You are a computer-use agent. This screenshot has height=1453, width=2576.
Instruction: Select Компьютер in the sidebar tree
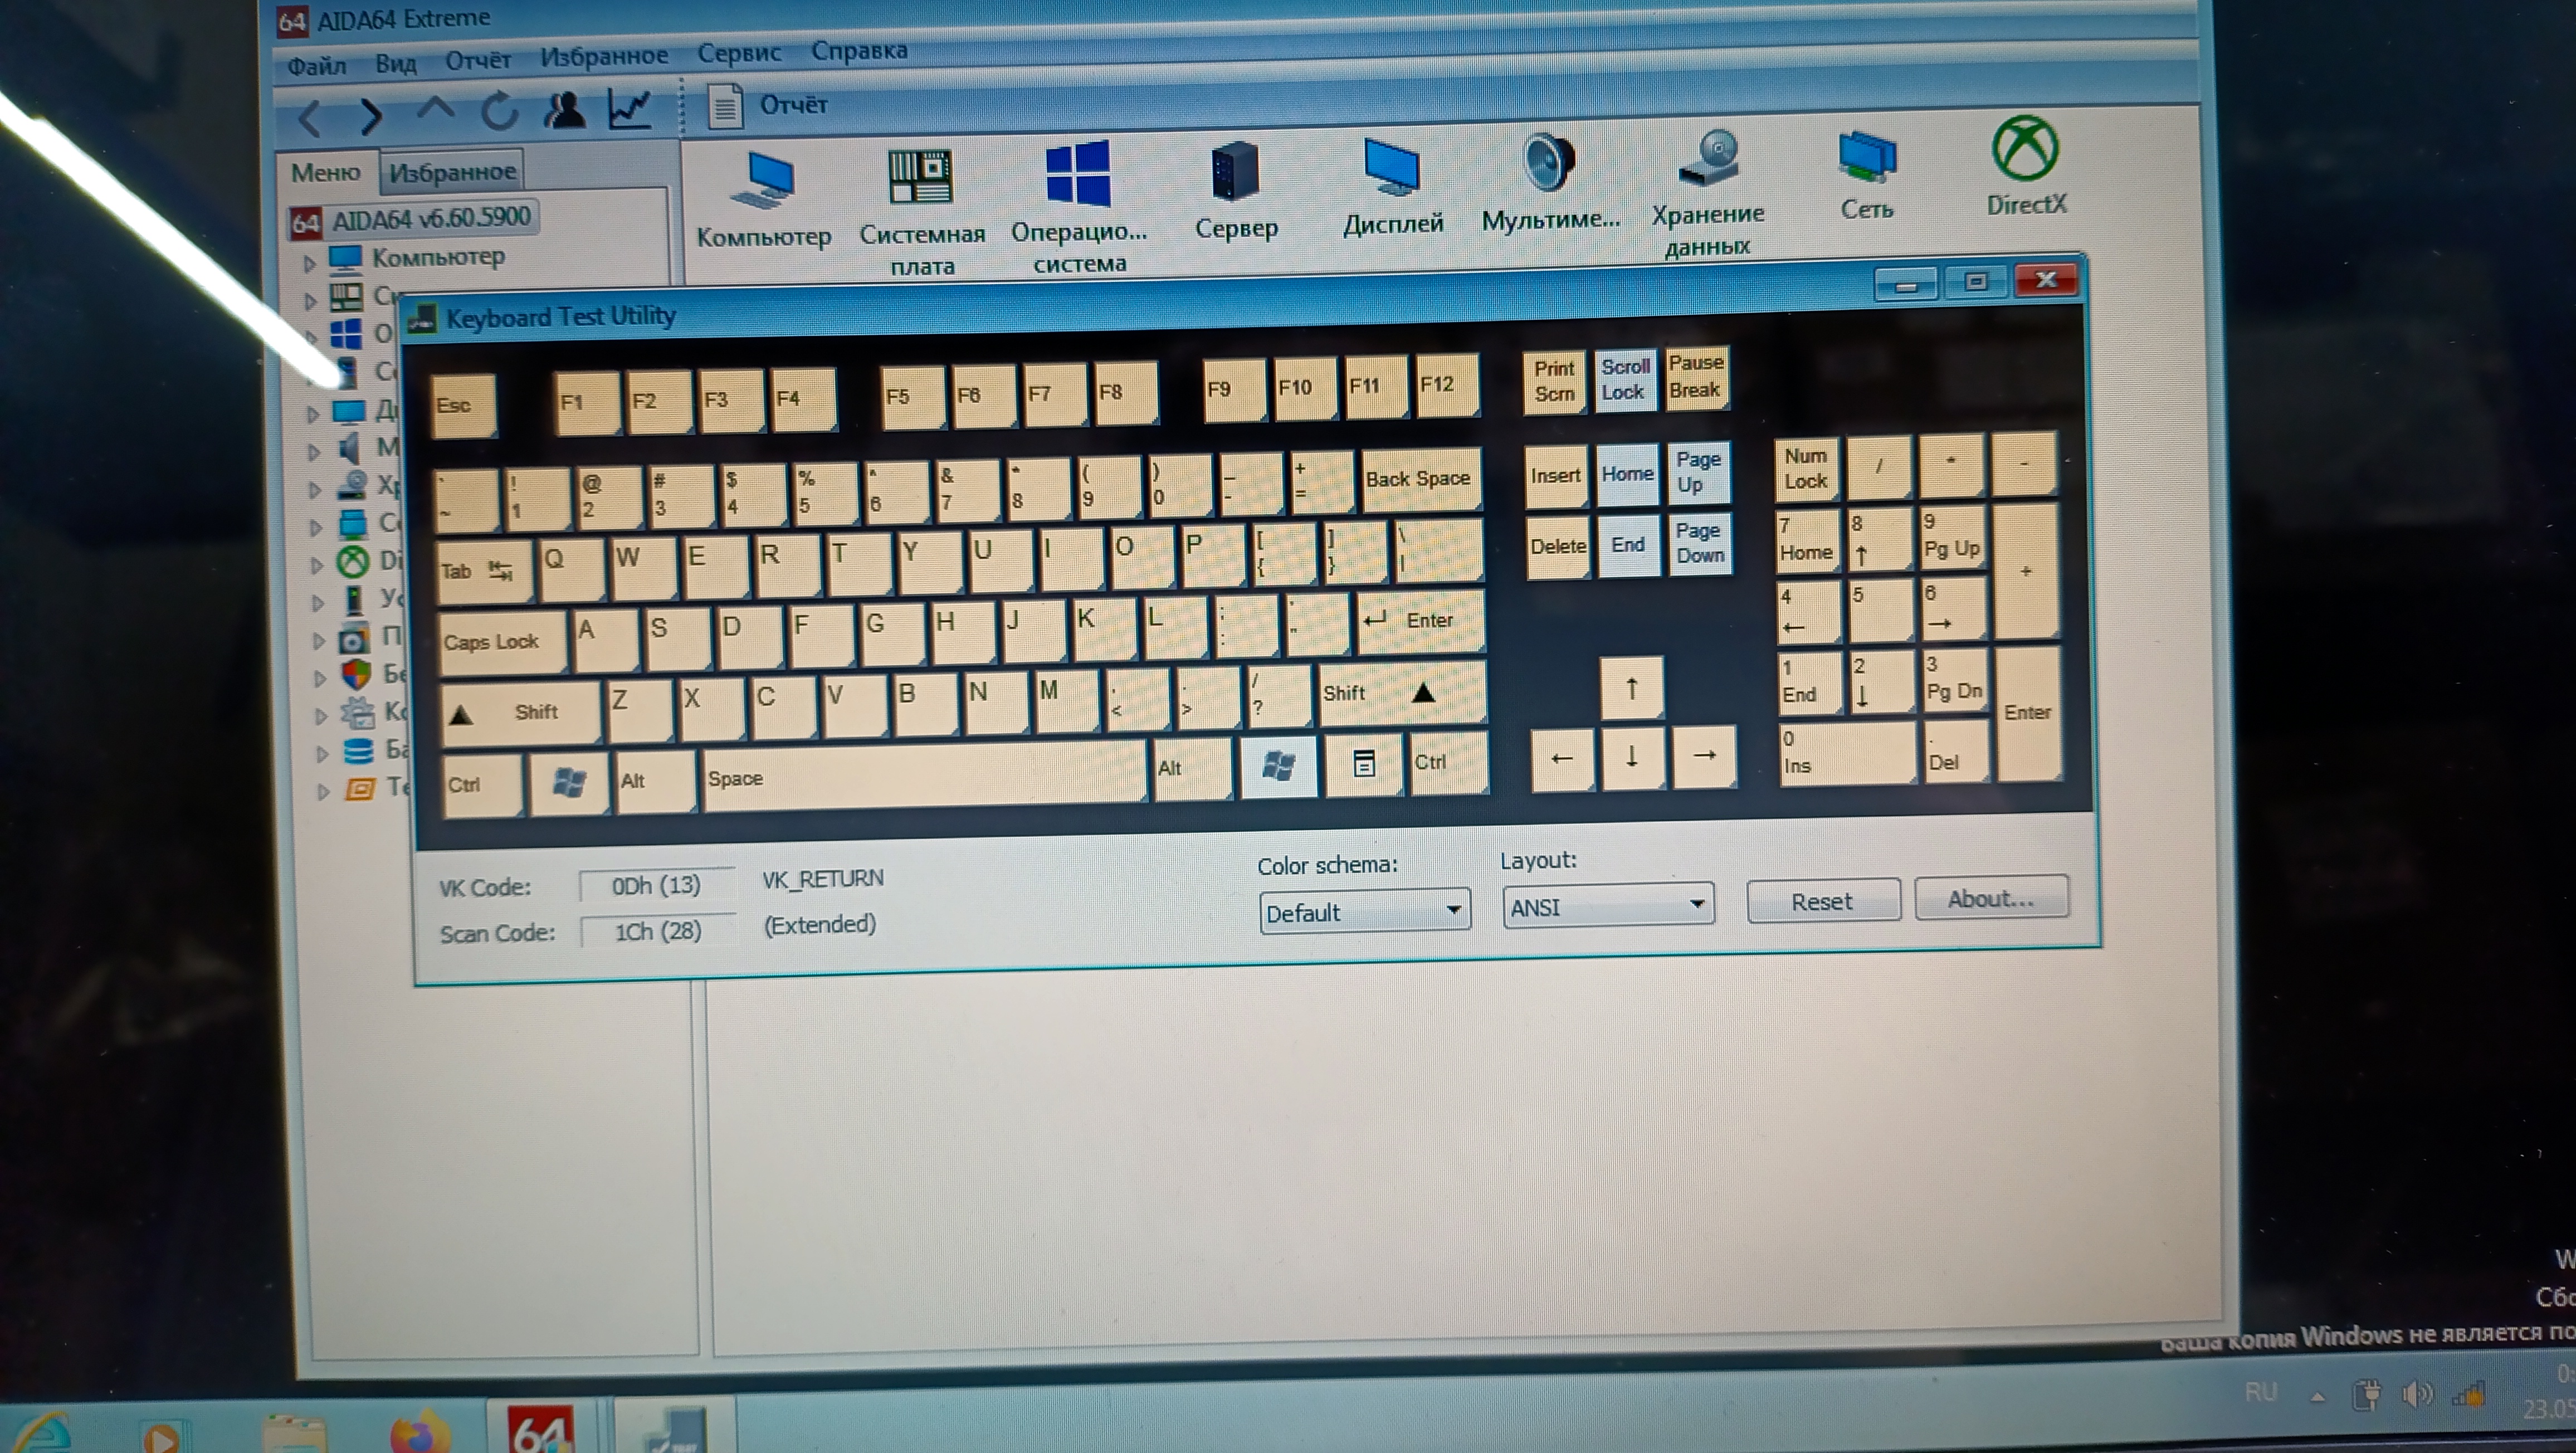point(438,257)
